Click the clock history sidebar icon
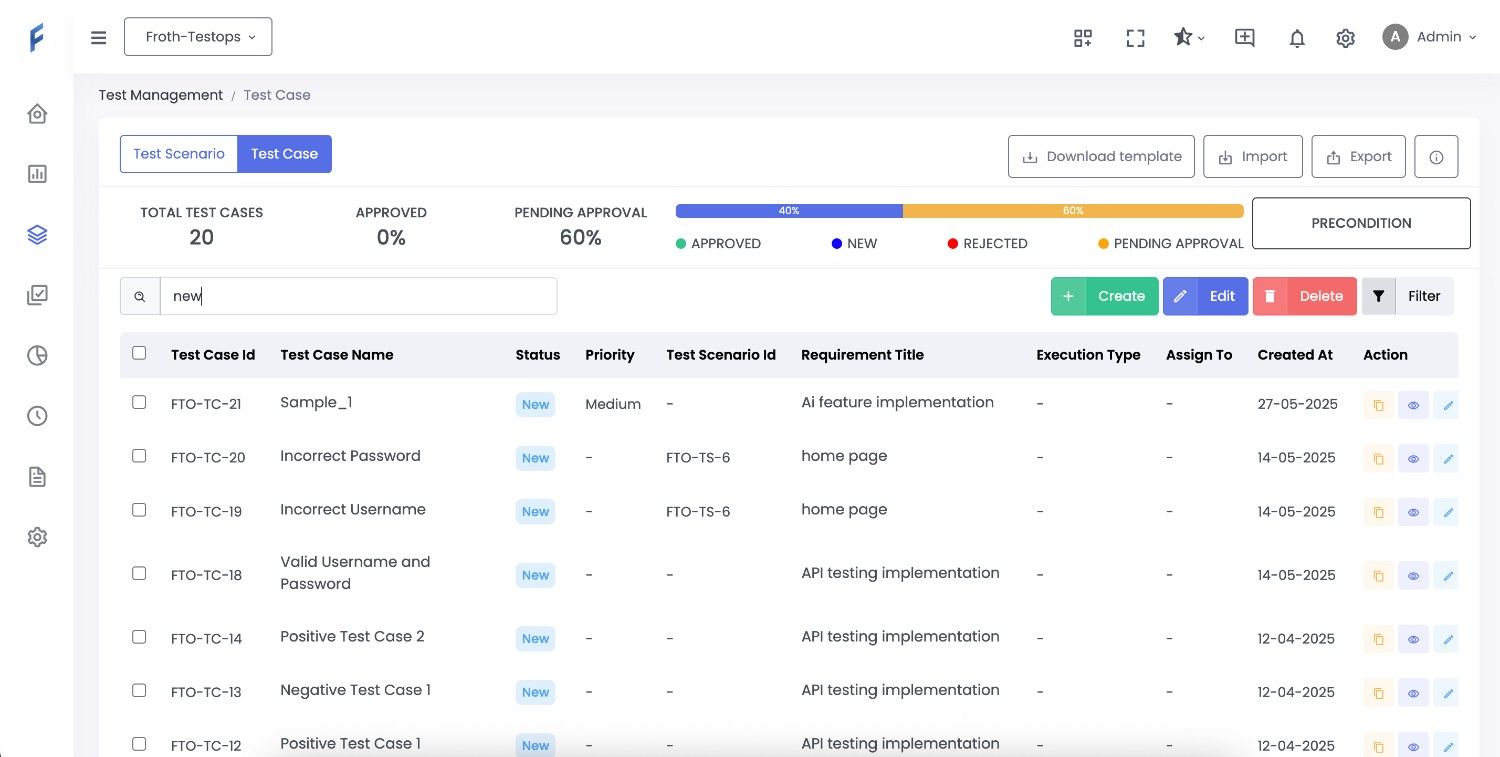 [x=37, y=416]
